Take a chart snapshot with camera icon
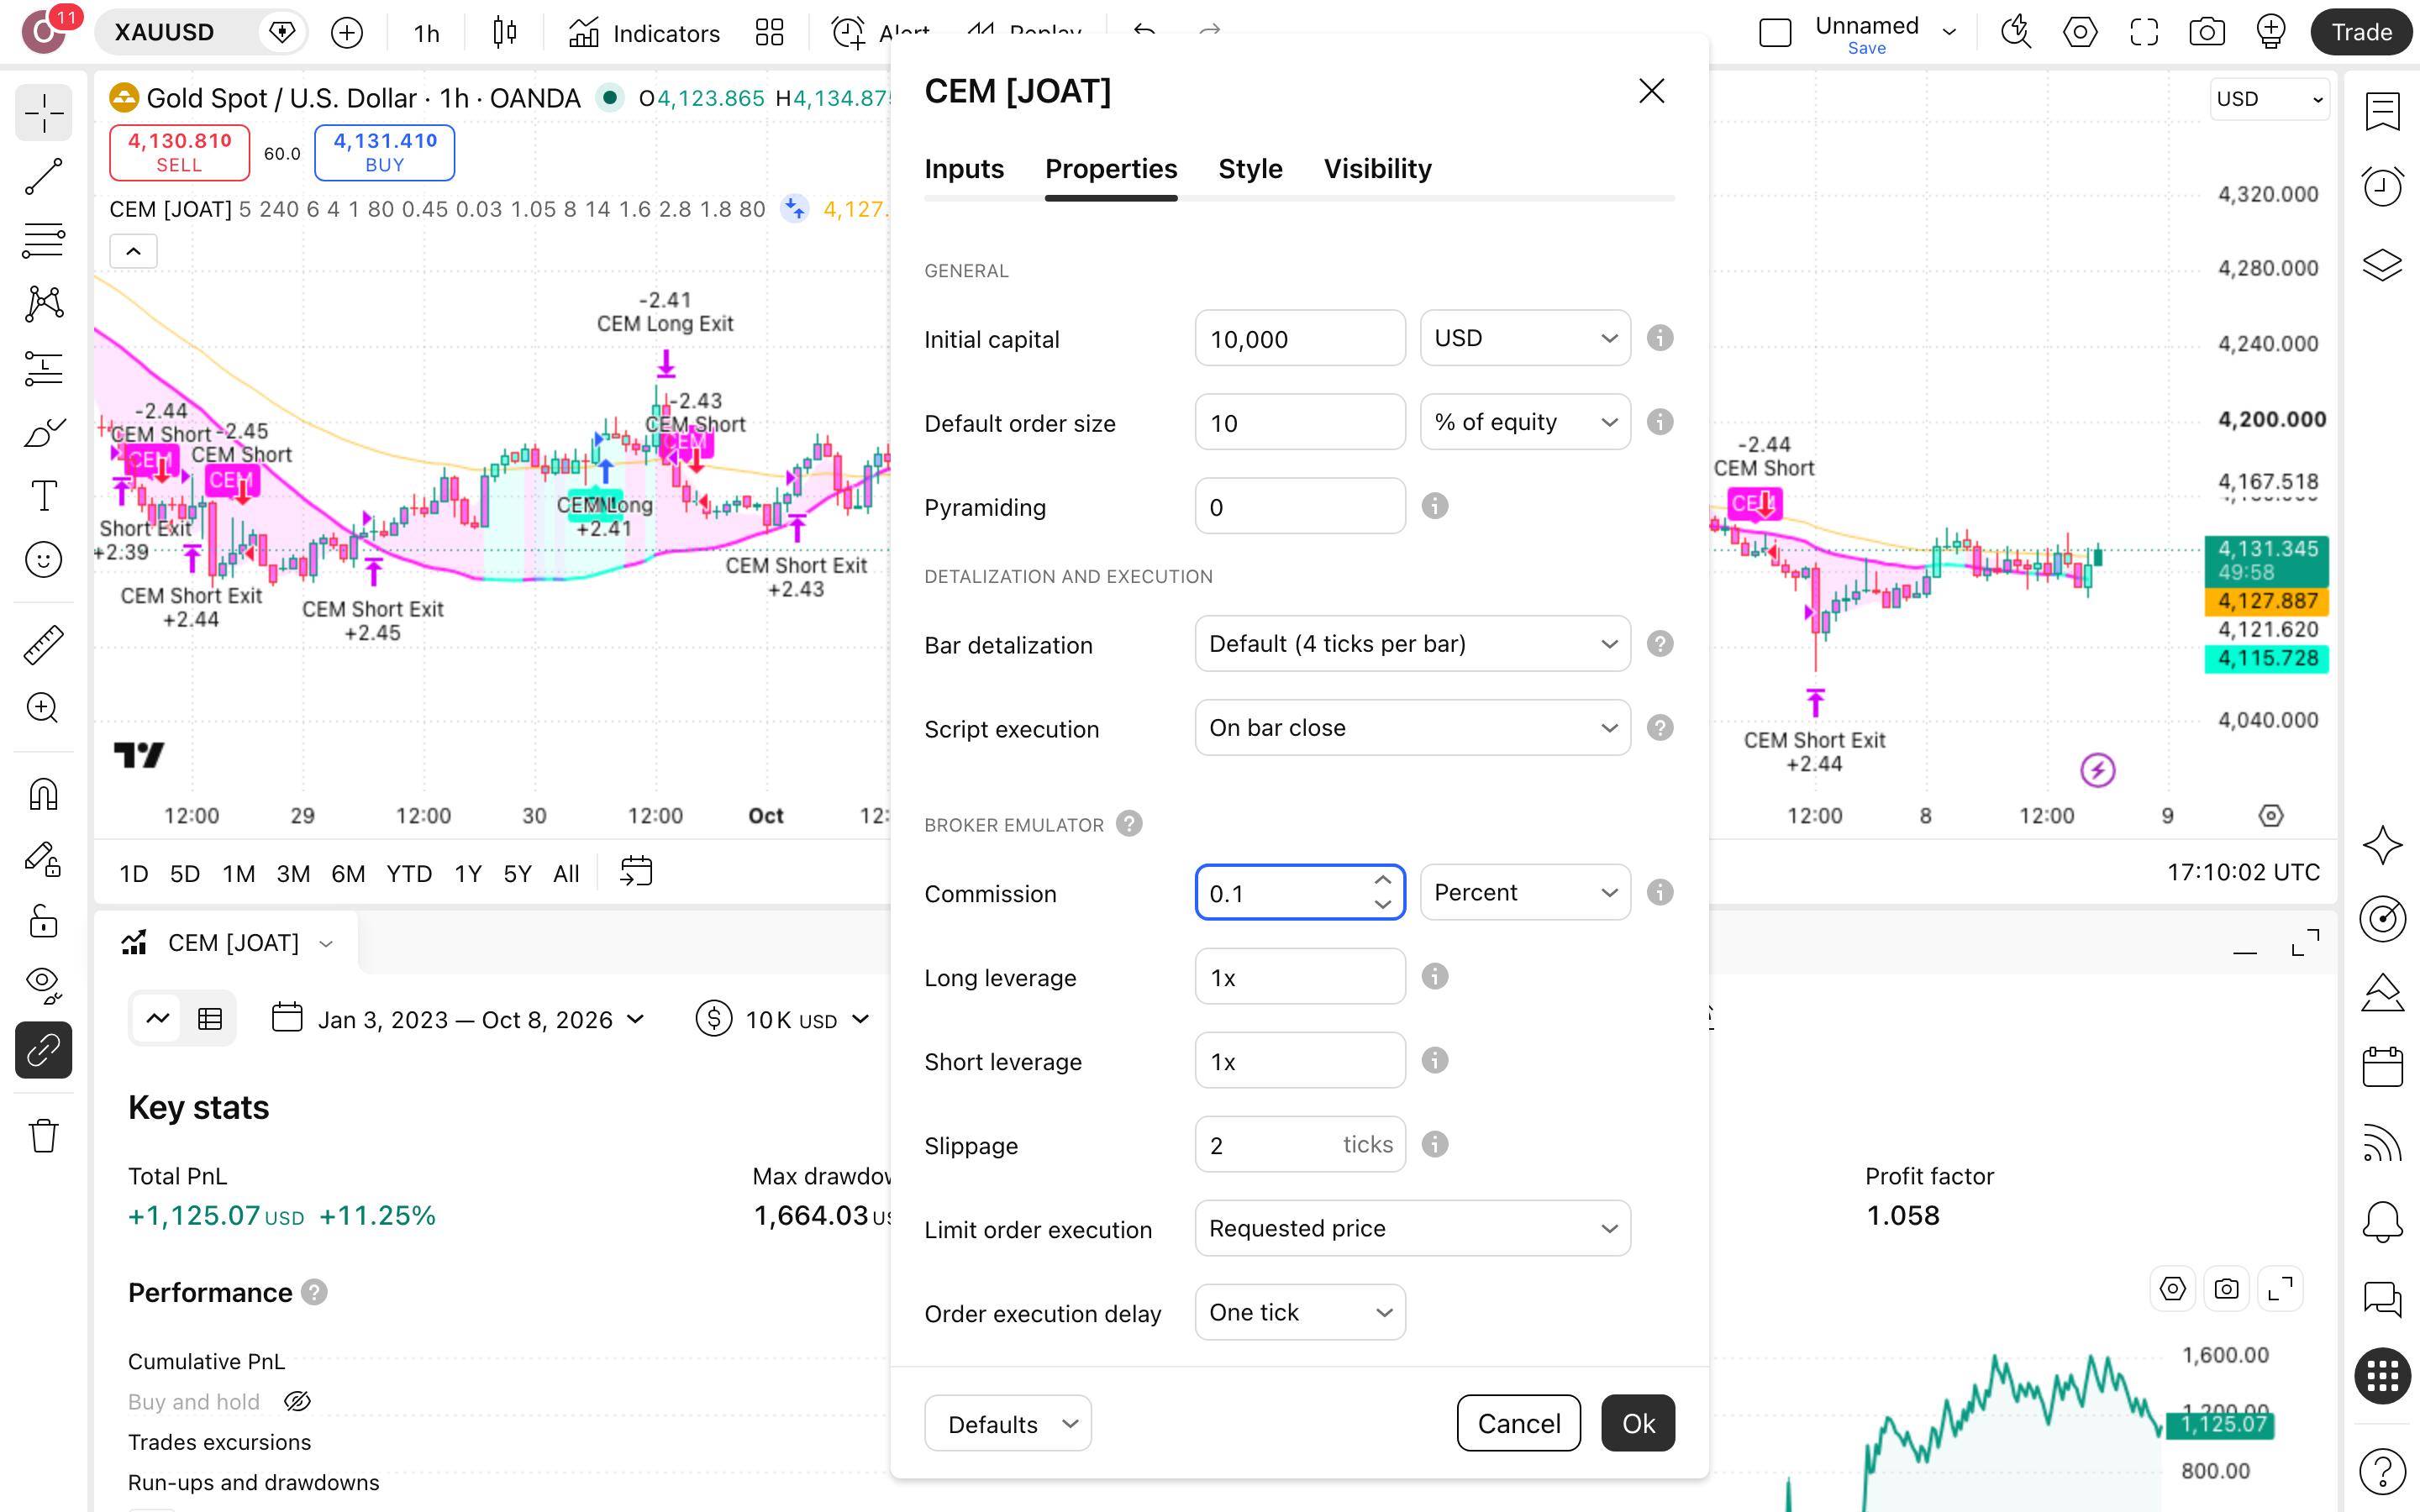 2206,32
